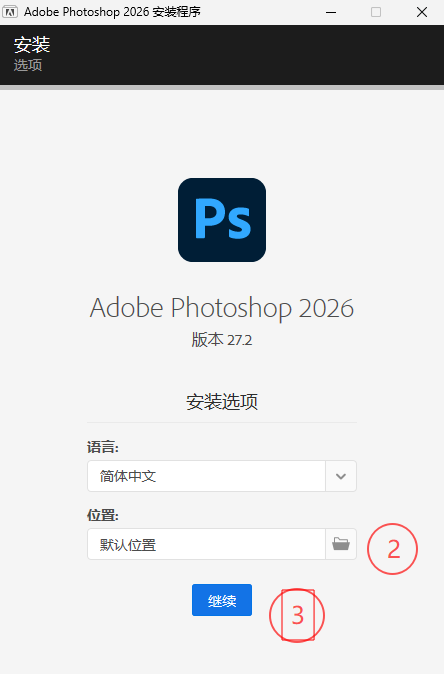Image resolution: width=444 pixels, height=674 pixels.
Task: Click the Adobe installer icon in the title bar
Action: [x=10, y=12]
